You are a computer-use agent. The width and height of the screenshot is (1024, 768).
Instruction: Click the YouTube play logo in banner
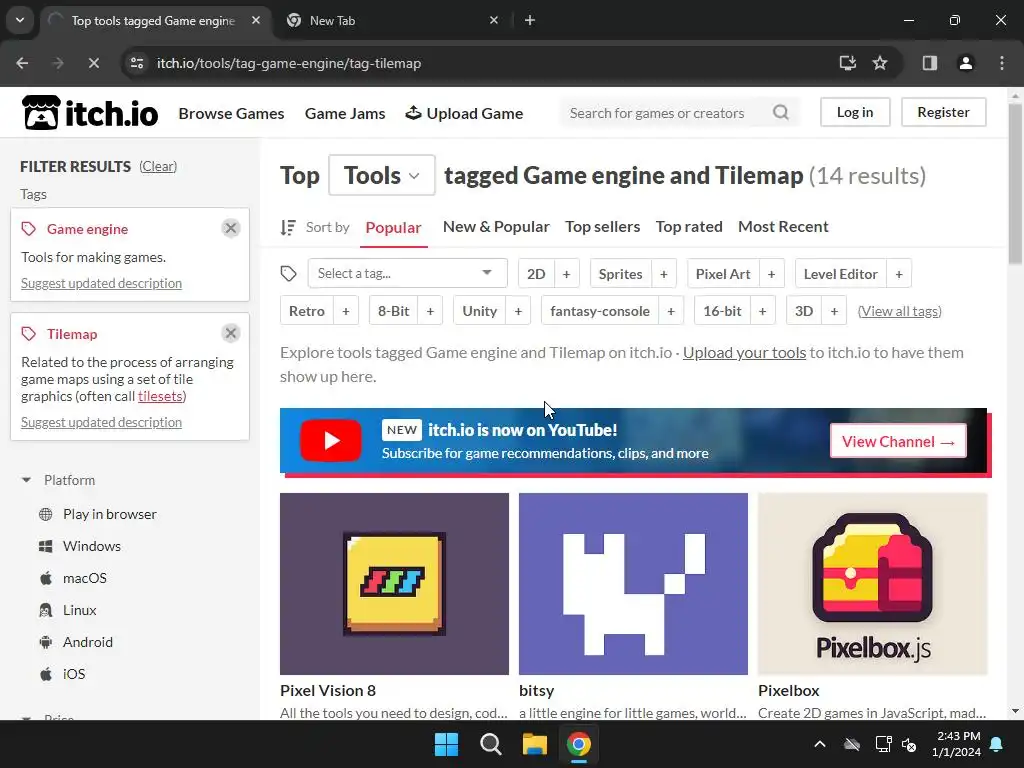pyautogui.click(x=330, y=440)
